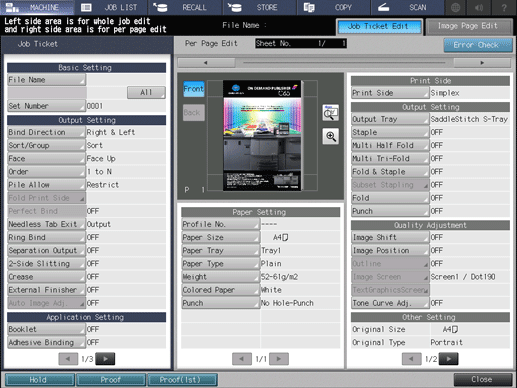Open the Print Side setting
The image size is (517, 388).
[390, 93]
